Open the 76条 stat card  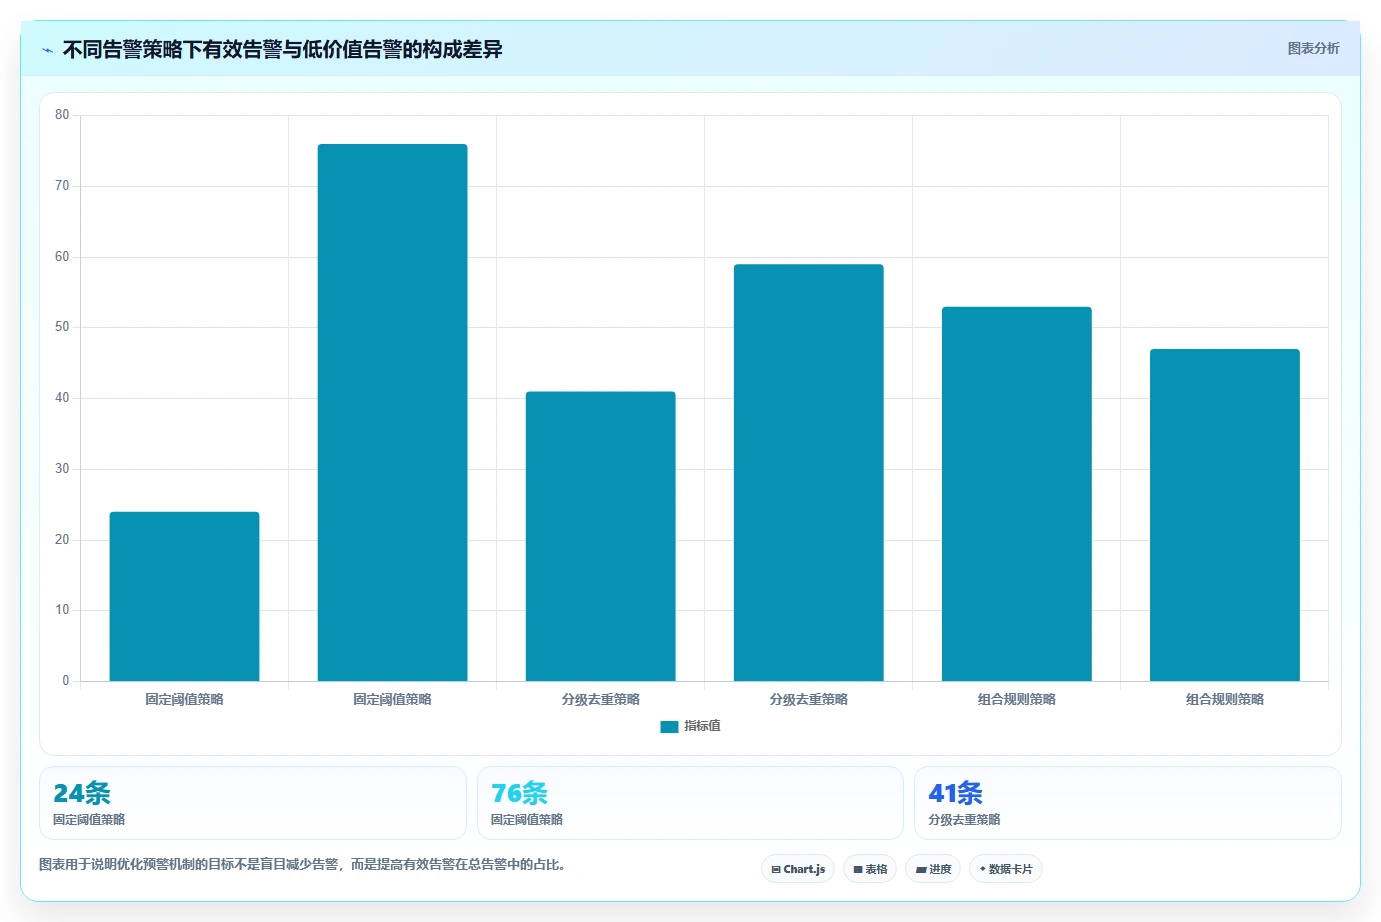(x=690, y=803)
